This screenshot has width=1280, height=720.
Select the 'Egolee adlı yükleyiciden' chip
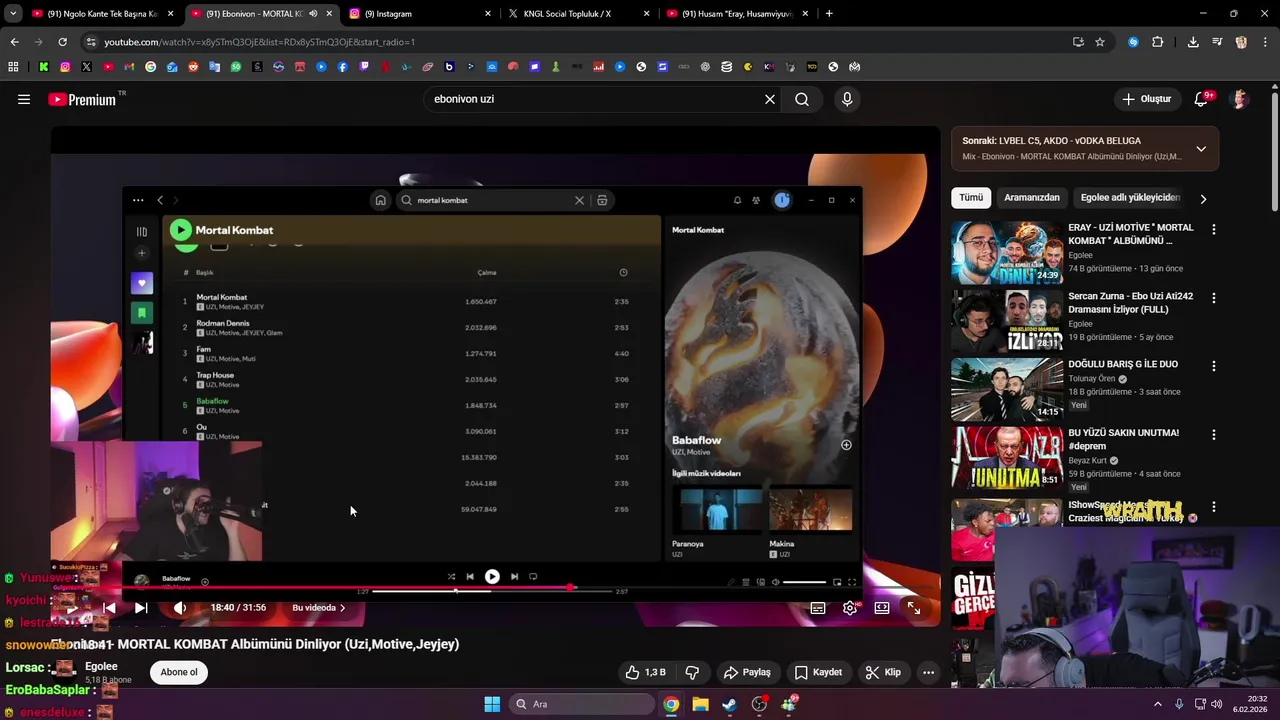coord(1130,198)
